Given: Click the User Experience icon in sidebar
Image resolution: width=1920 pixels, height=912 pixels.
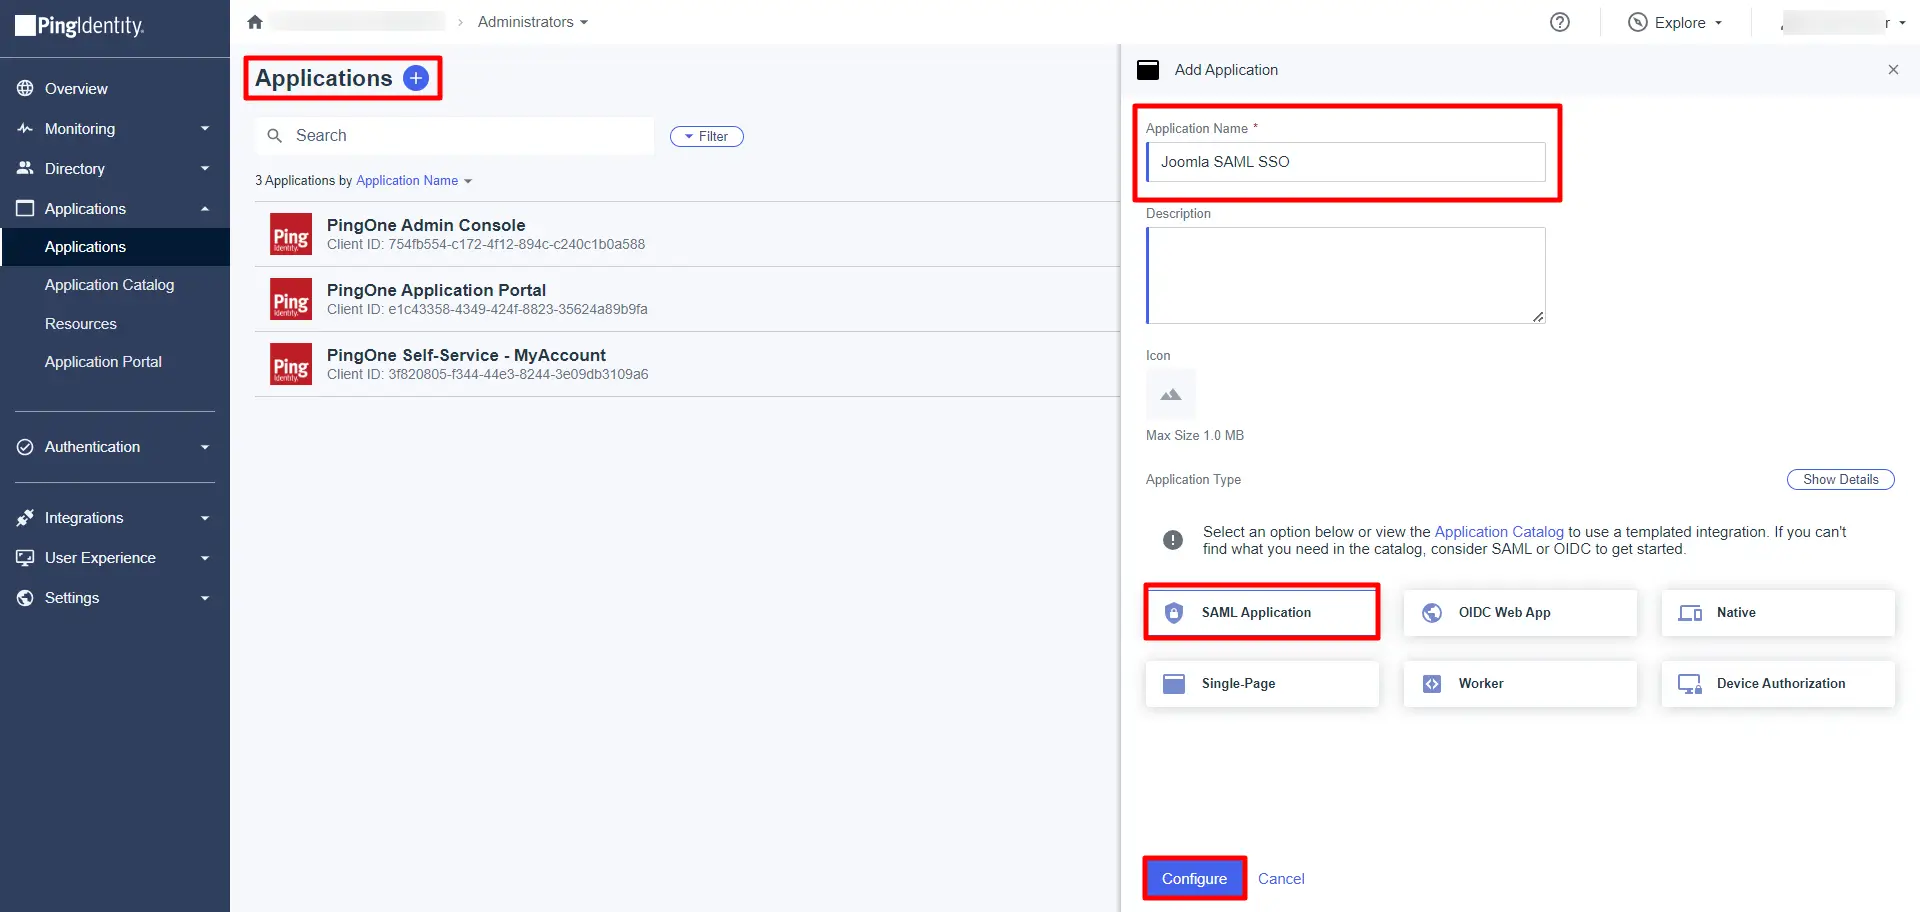Looking at the screenshot, I should coord(25,558).
